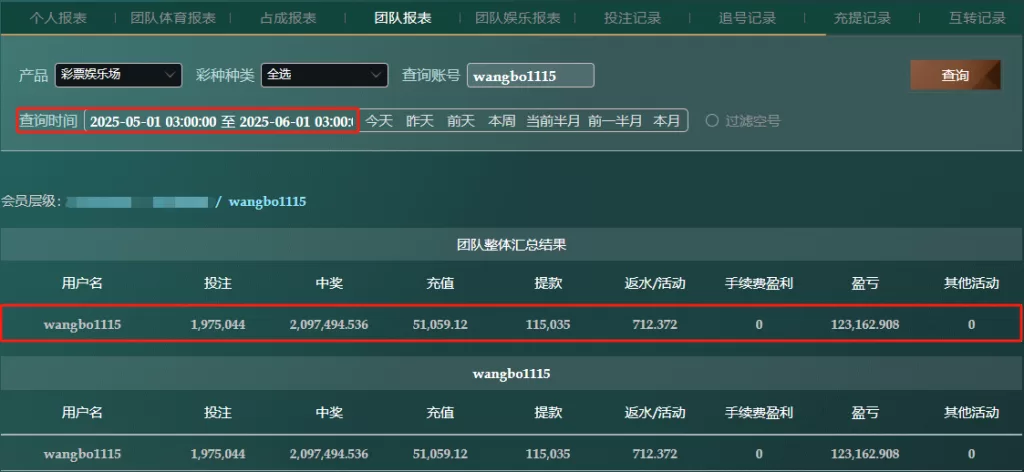The height and width of the screenshot is (472, 1024).
Task: Select the 团队报表 tab
Action: [x=403, y=18]
